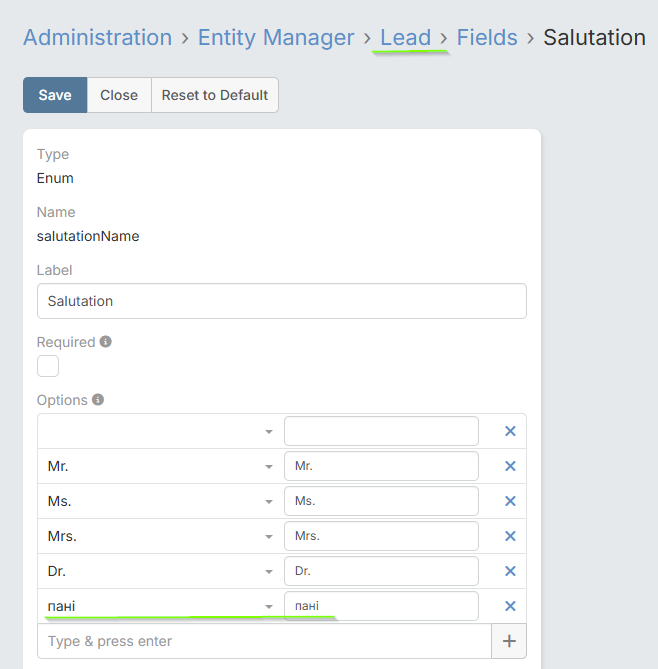Image resolution: width=658 pixels, height=669 pixels.
Task: Remove the Mr. option with X icon
Action: tap(510, 466)
